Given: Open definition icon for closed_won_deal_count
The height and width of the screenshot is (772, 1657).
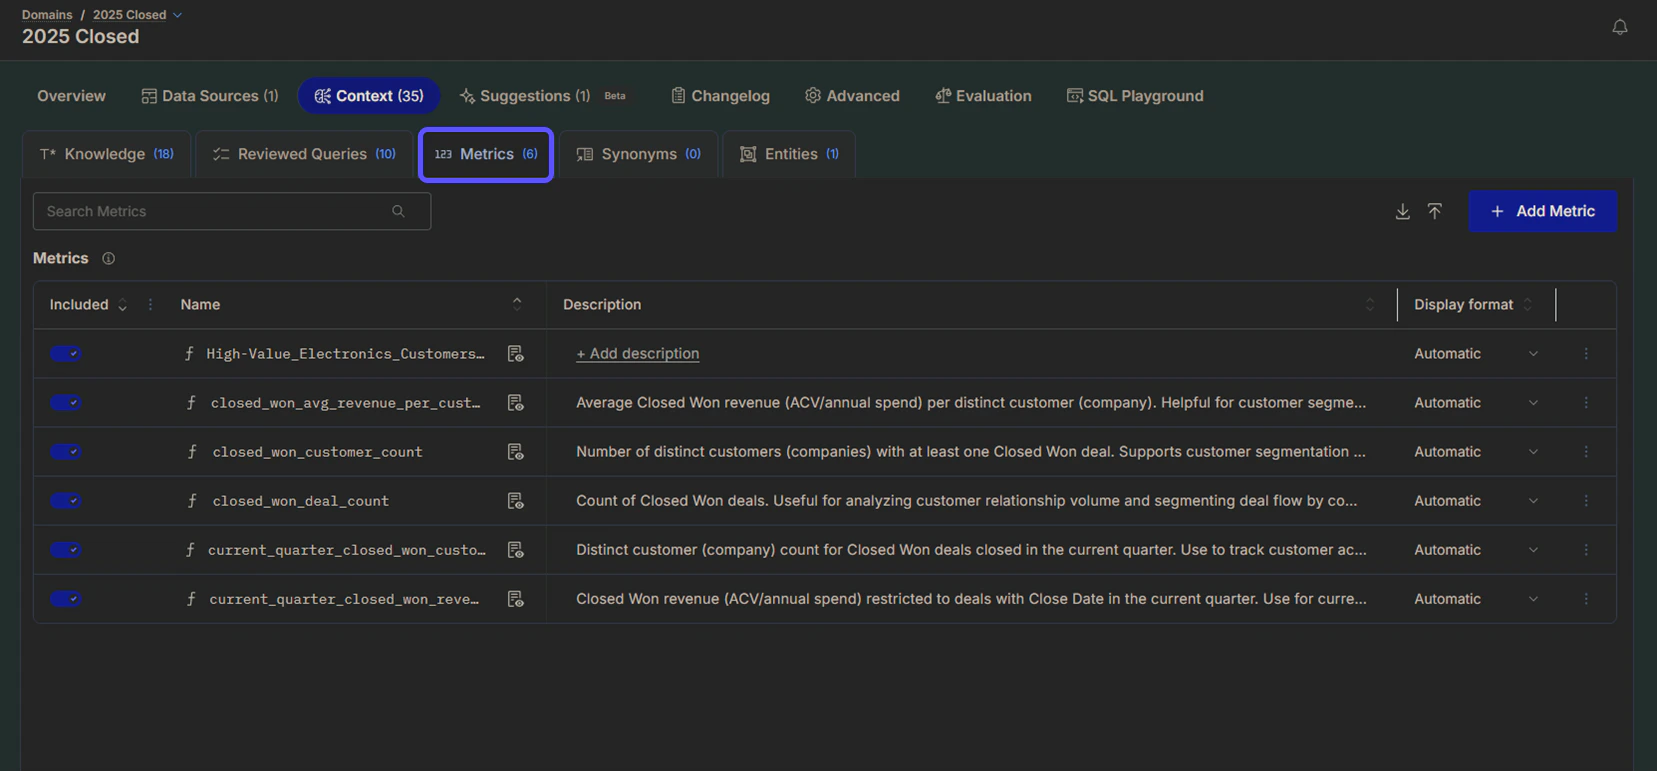Looking at the screenshot, I should pos(515,500).
